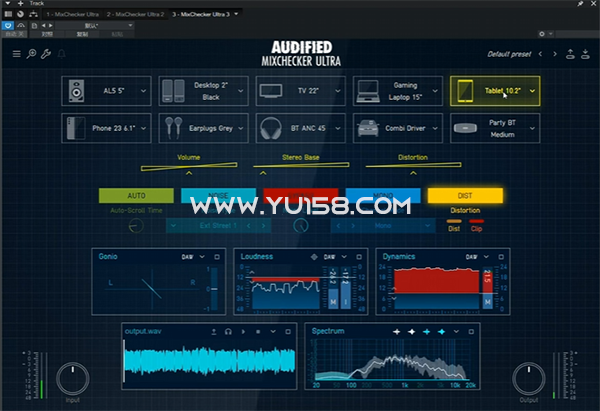Click the pin window icon
Viewport: 600px width, 411px height.
coord(580,3)
